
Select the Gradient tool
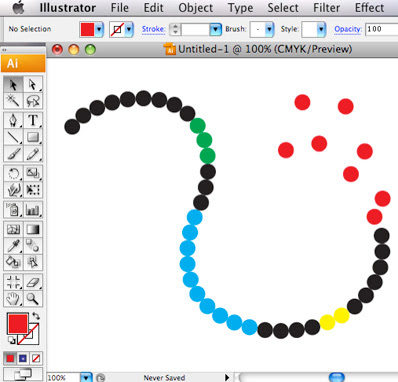click(33, 229)
